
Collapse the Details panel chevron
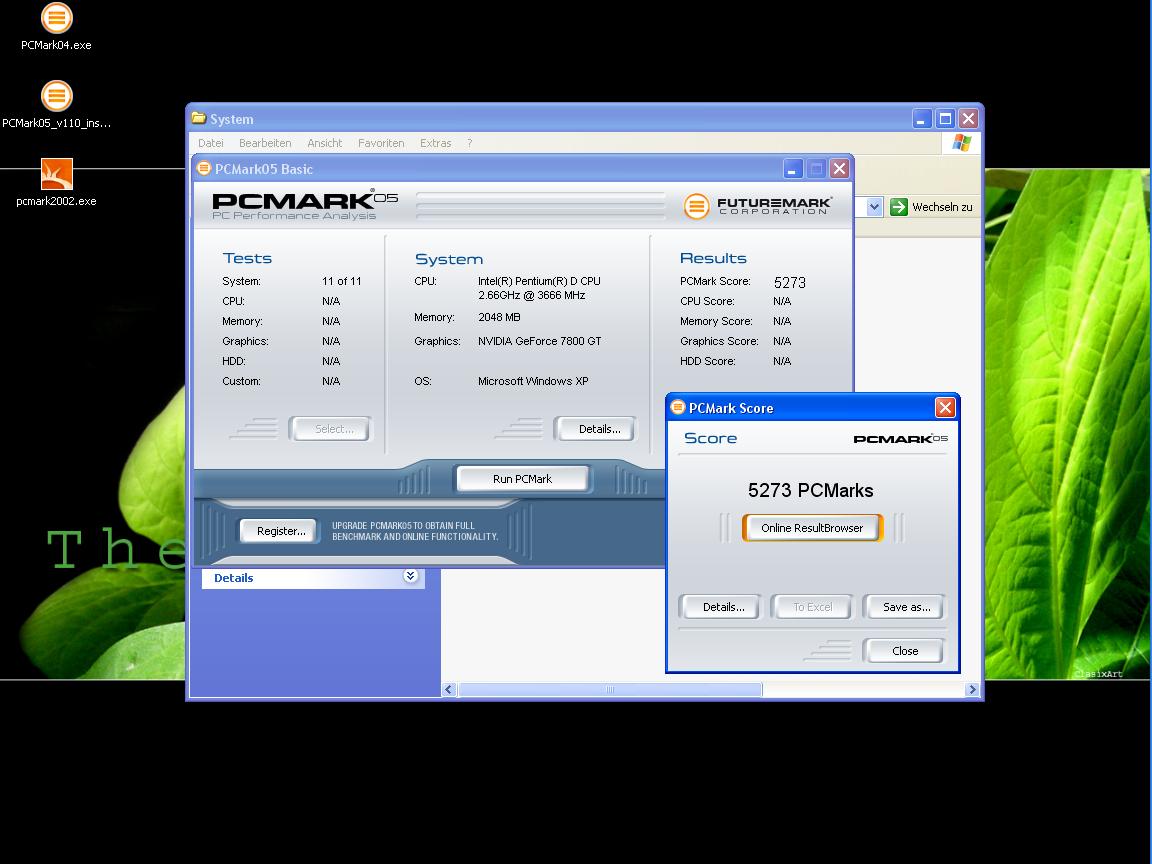[x=410, y=577]
